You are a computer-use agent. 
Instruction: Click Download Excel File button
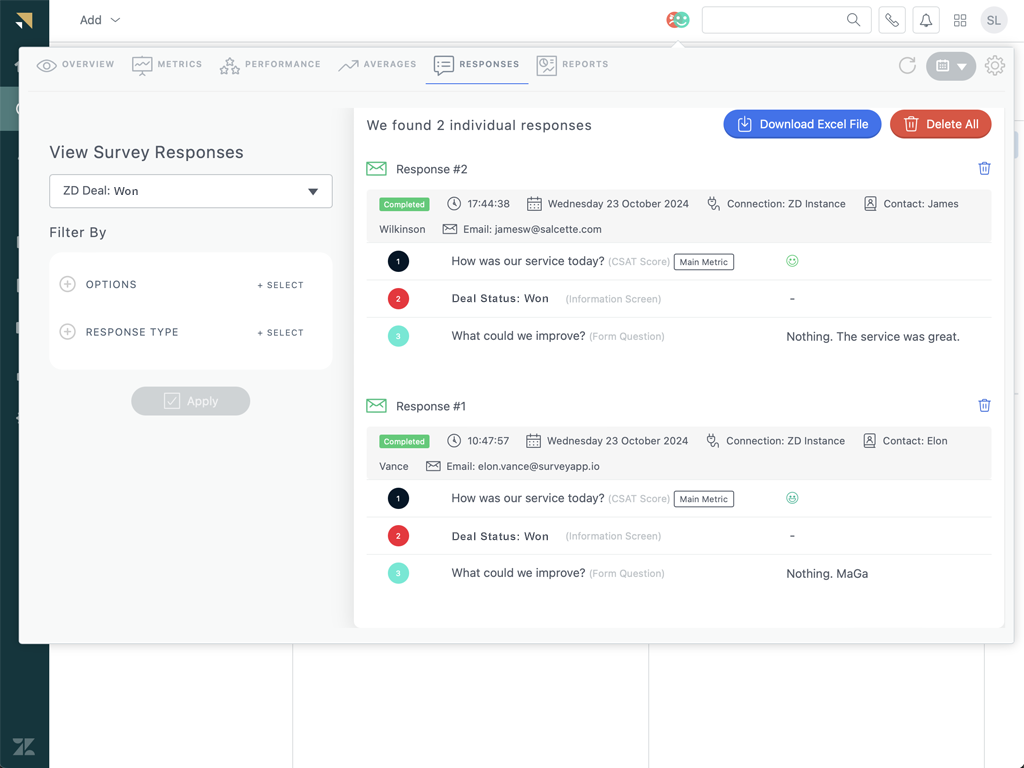click(x=802, y=124)
